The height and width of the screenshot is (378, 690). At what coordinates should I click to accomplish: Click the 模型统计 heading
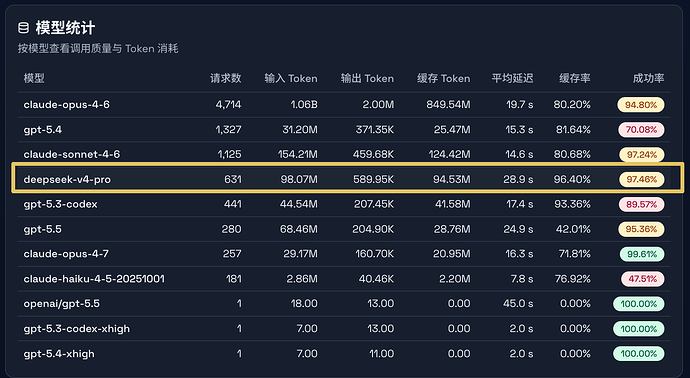65,28
